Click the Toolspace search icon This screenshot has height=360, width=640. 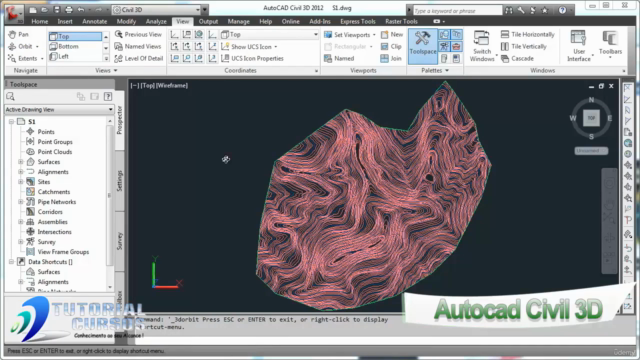click(x=11, y=96)
